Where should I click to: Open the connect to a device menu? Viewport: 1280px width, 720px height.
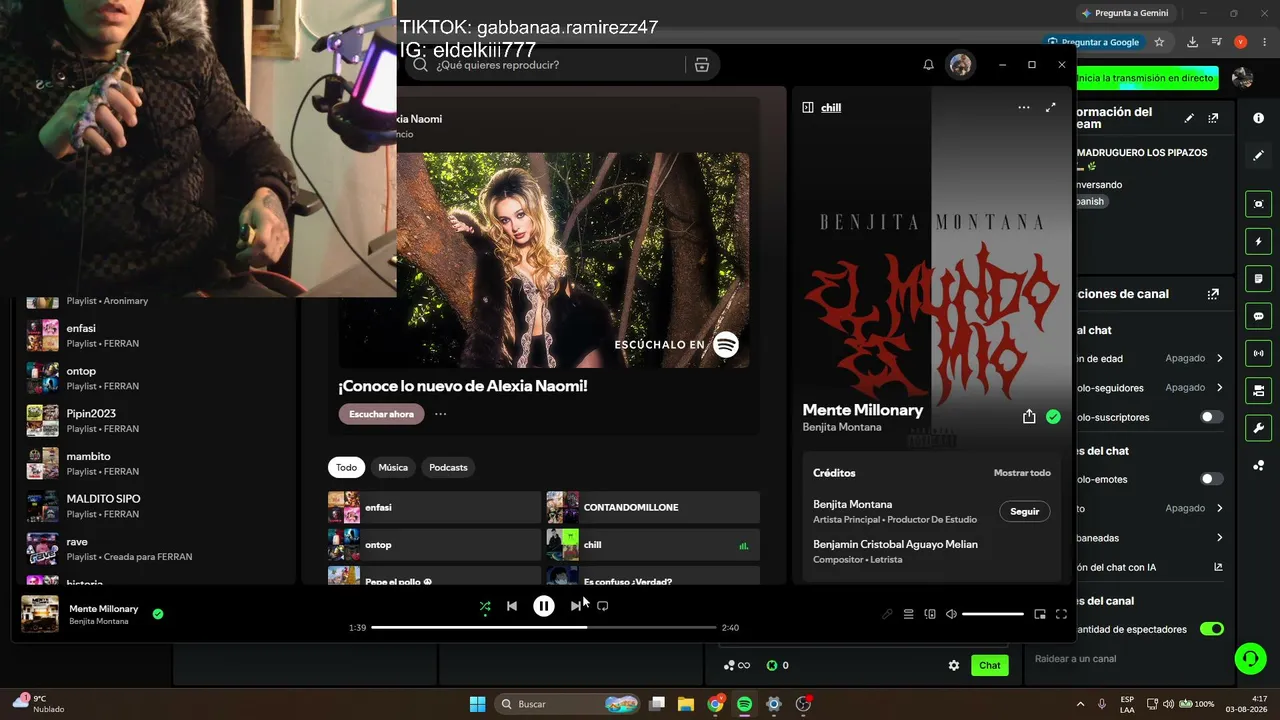(930, 614)
